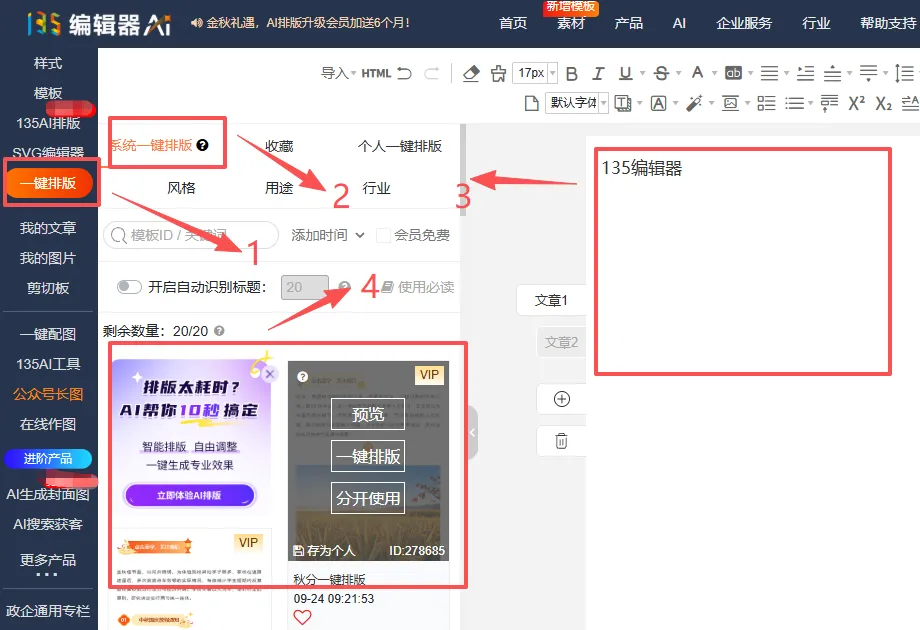Select the eraser clear-format tool

[471, 73]
